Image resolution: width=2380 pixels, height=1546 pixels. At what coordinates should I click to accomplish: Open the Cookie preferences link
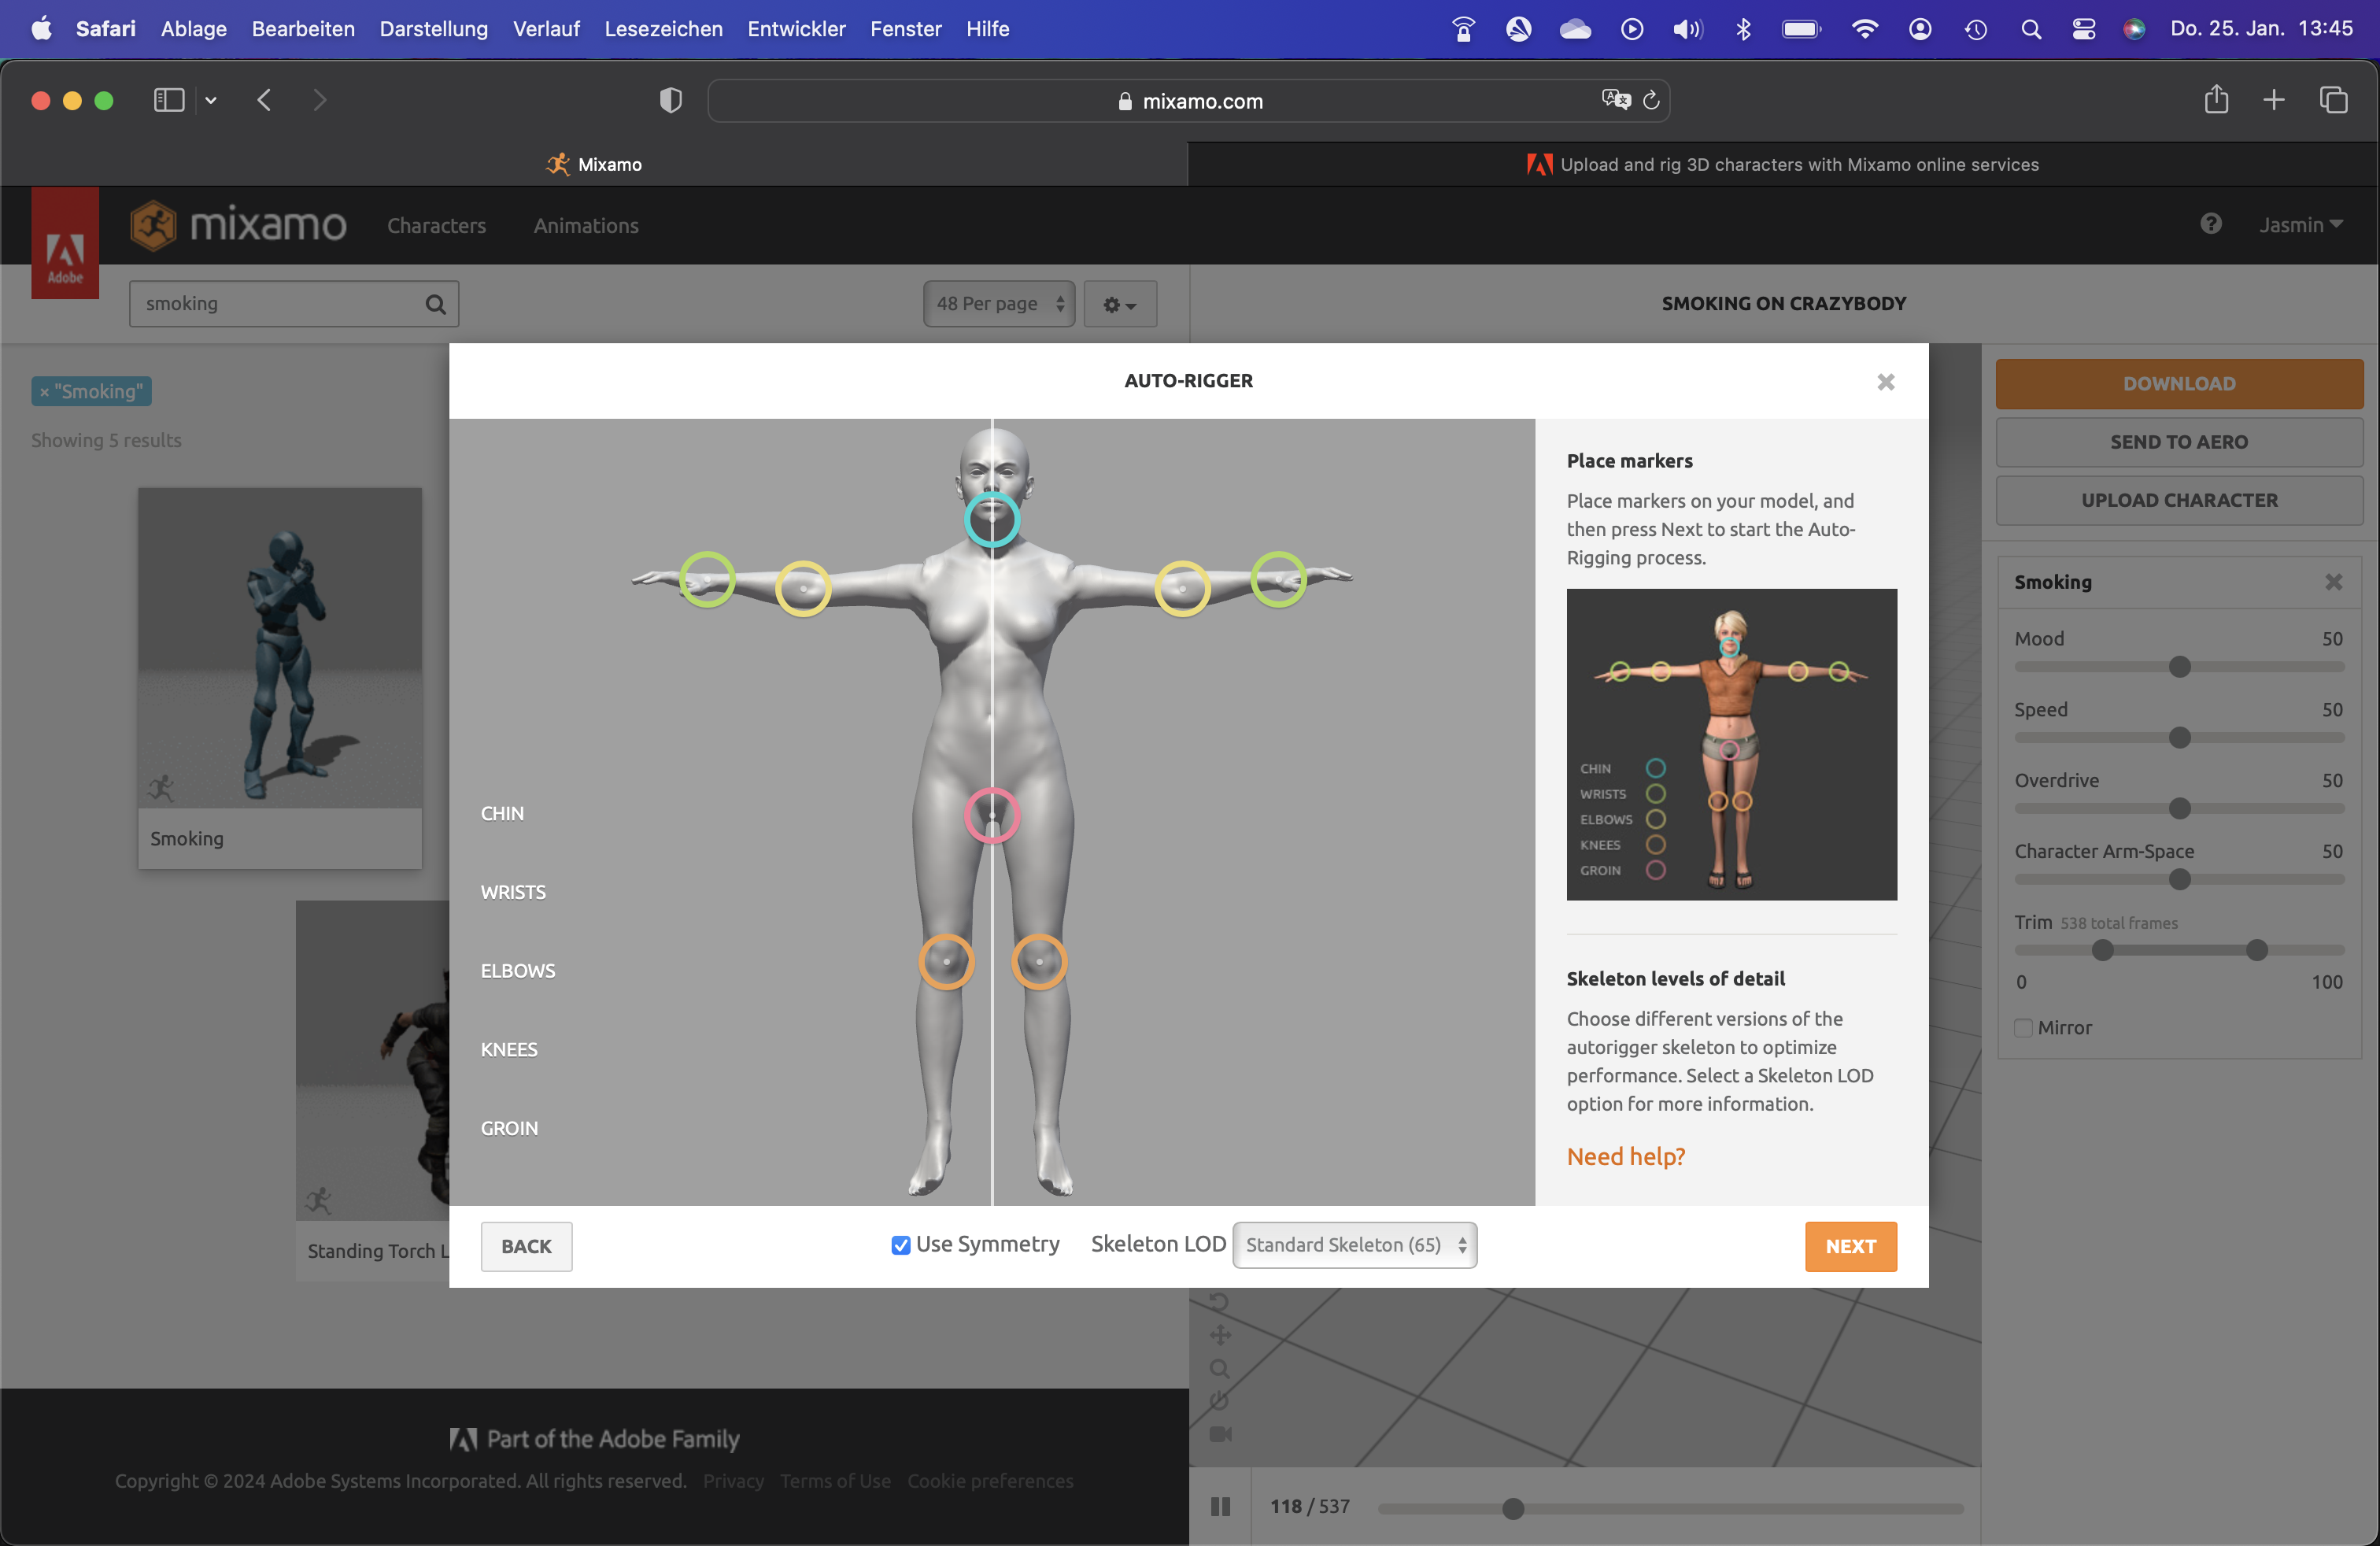[x=990, y=1481]
